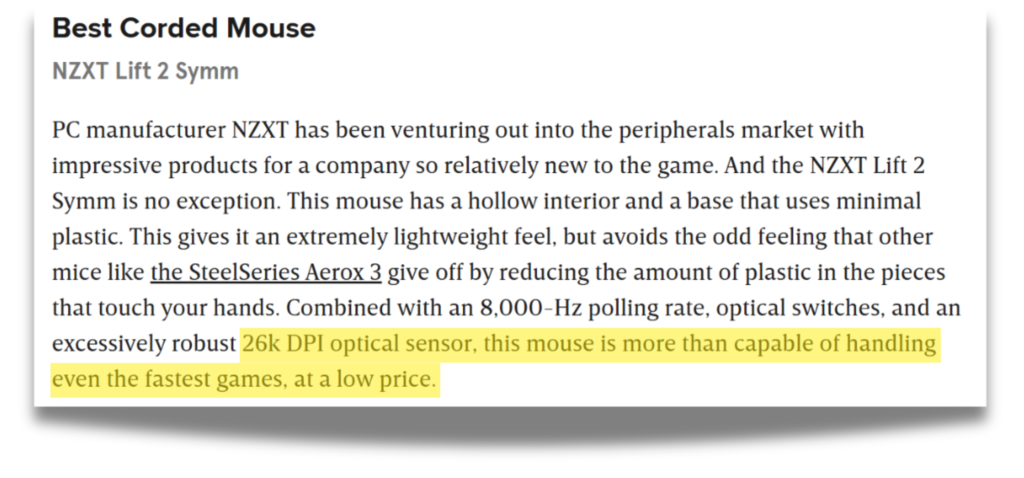Click the words 'PC manufacturer' in paragraph

(138, 130)
